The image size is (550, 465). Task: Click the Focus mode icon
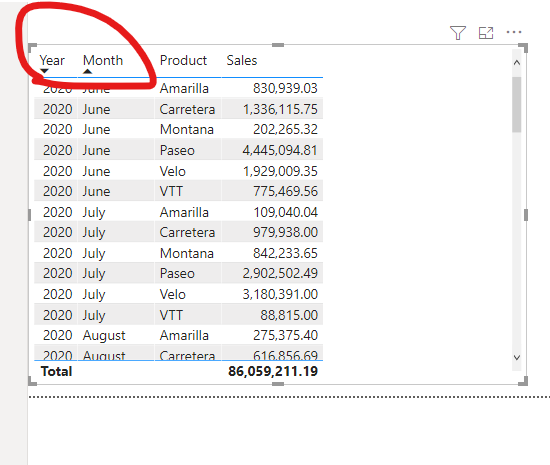tap(486, 33)
